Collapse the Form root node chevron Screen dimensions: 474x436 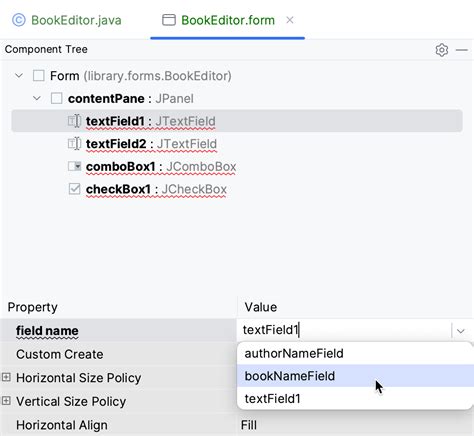point(19,76)
